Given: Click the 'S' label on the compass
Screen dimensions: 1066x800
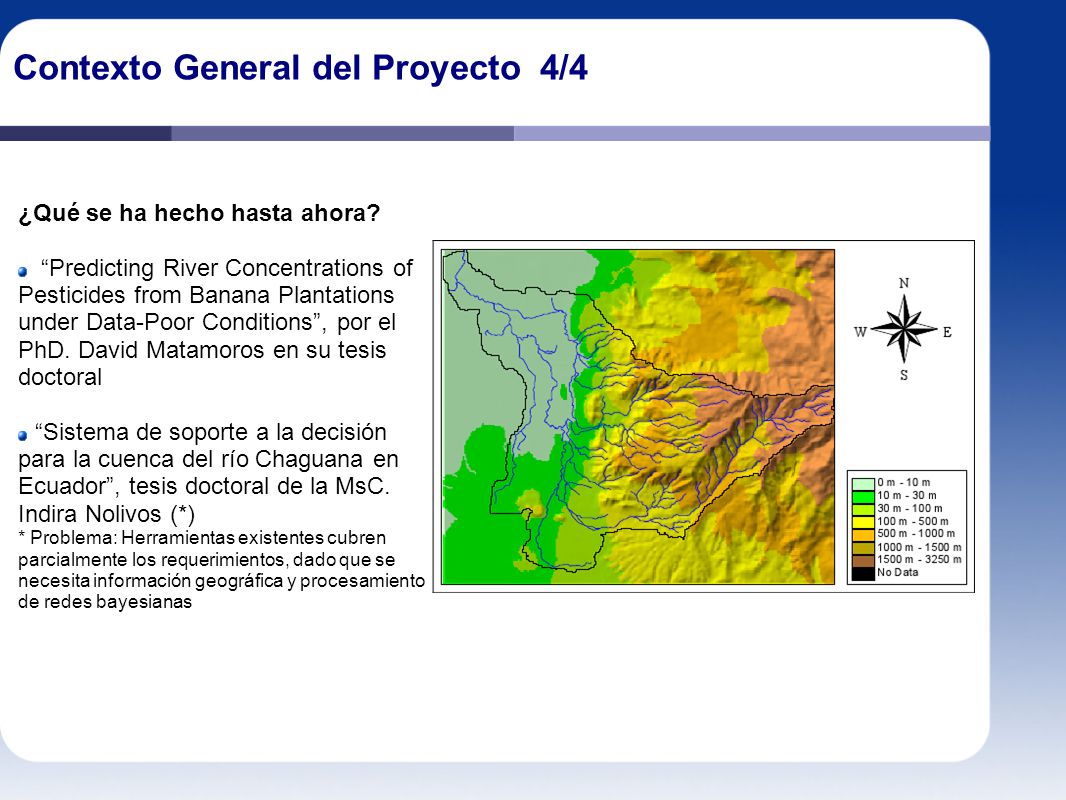Looking at the screenshot, I should pyautogui.click(x=904, y=375).
